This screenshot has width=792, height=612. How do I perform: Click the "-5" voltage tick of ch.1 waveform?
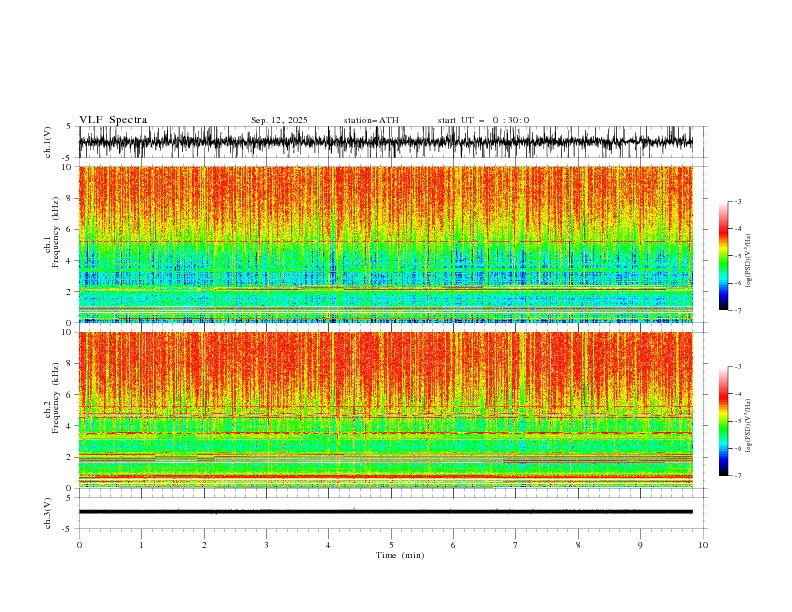point(67,158)
